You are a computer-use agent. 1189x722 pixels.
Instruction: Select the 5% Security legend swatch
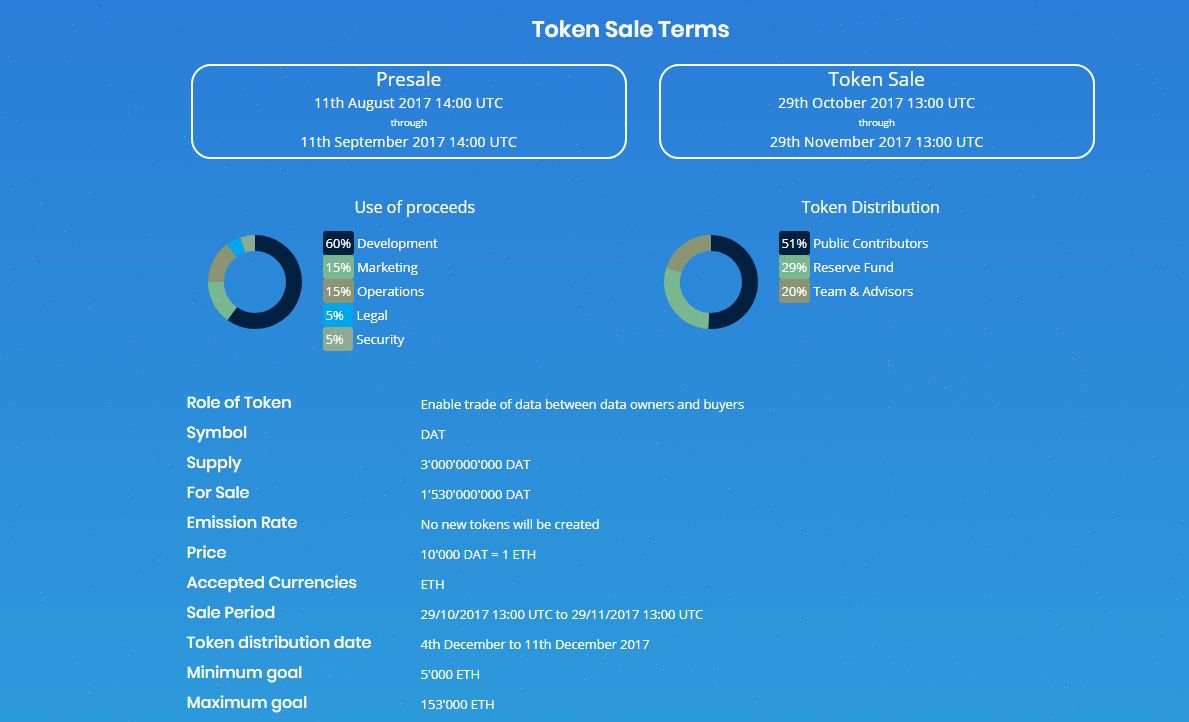click(338, 339)
